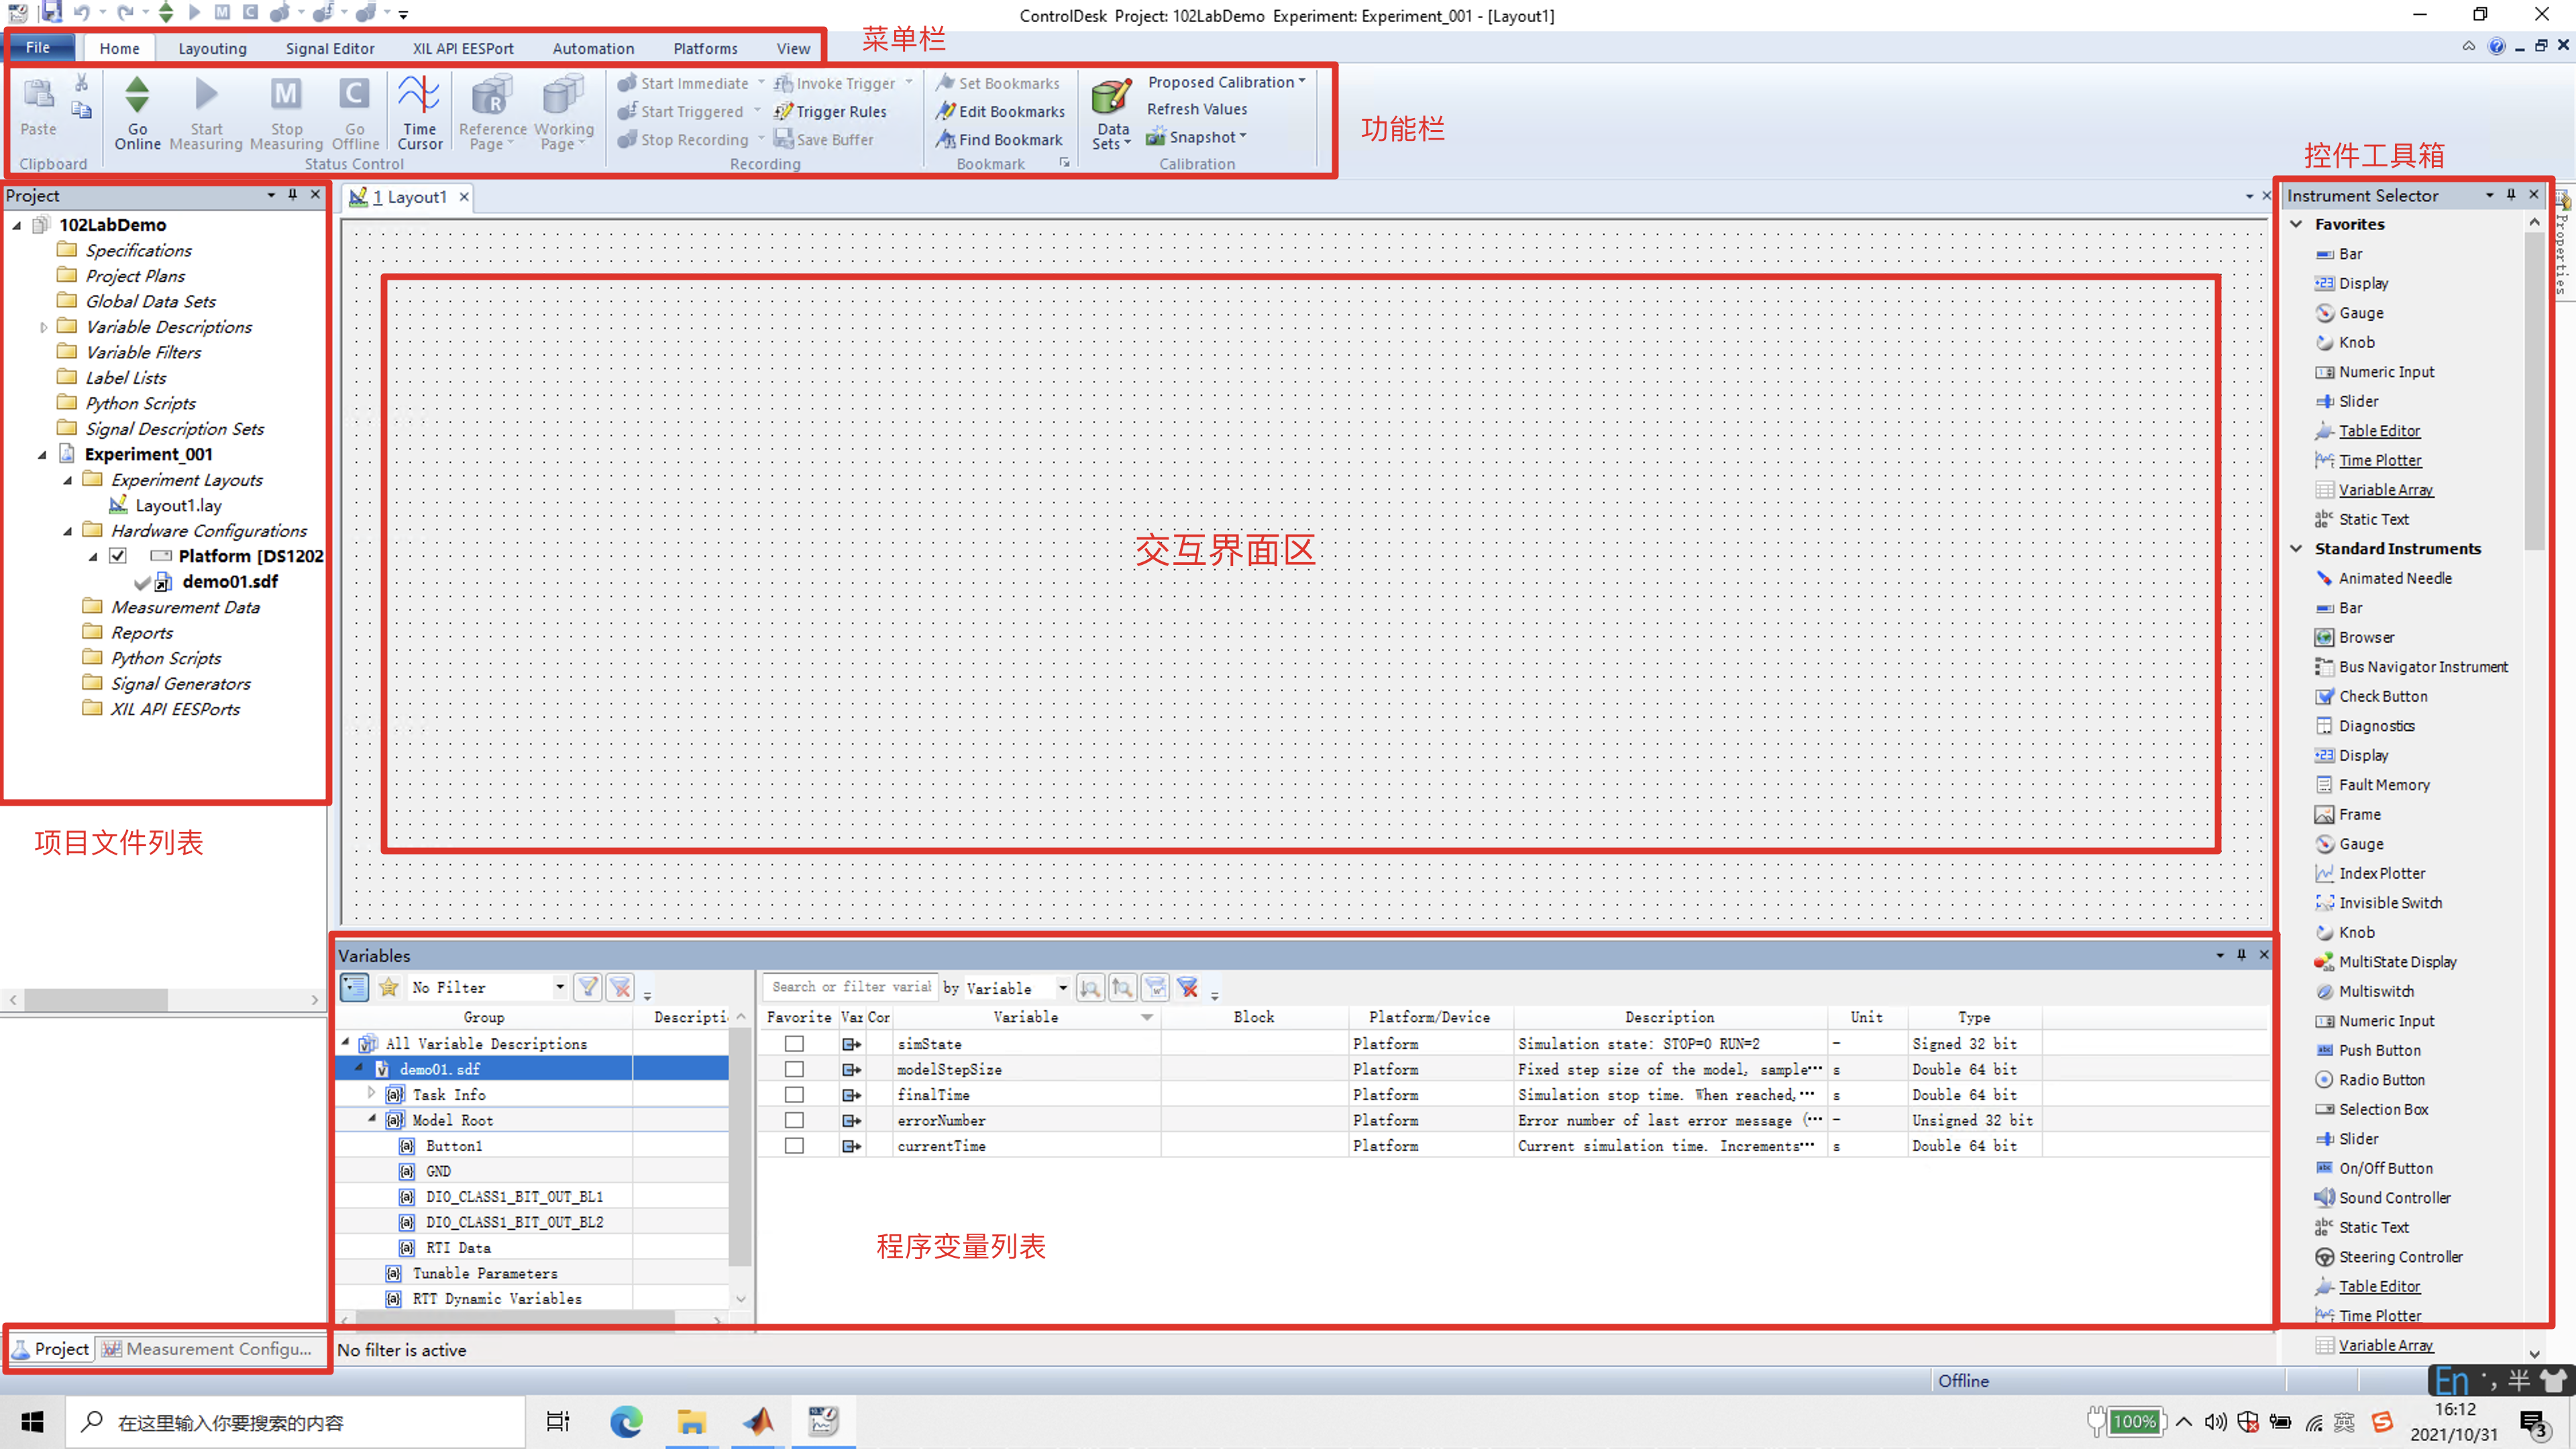This screenshot has width=2576, height=1449.
Task: Toggle Favorite checkbox for errorNumber
Action: (x=794, y=1120)
